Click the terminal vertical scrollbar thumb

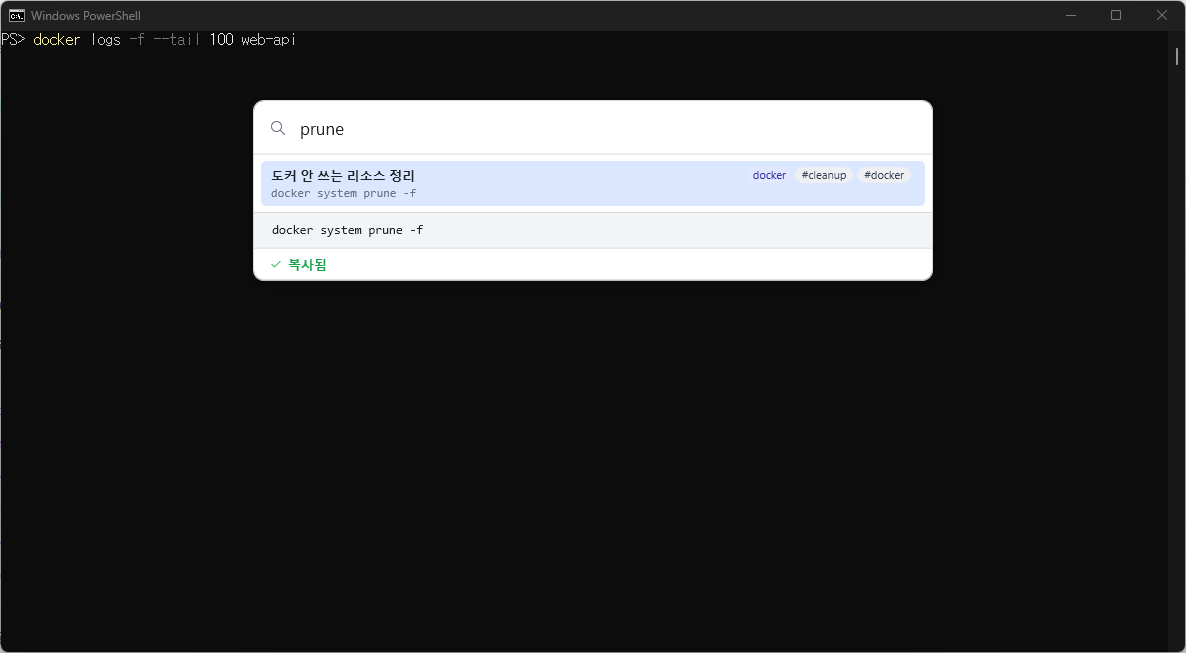1177,57
